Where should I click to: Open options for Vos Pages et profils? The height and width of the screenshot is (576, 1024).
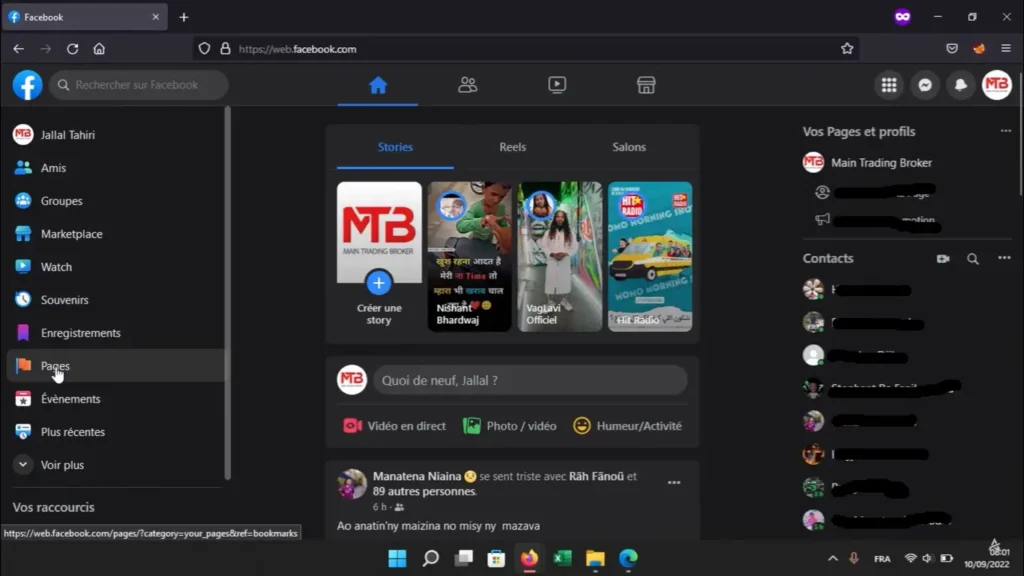1006,131
